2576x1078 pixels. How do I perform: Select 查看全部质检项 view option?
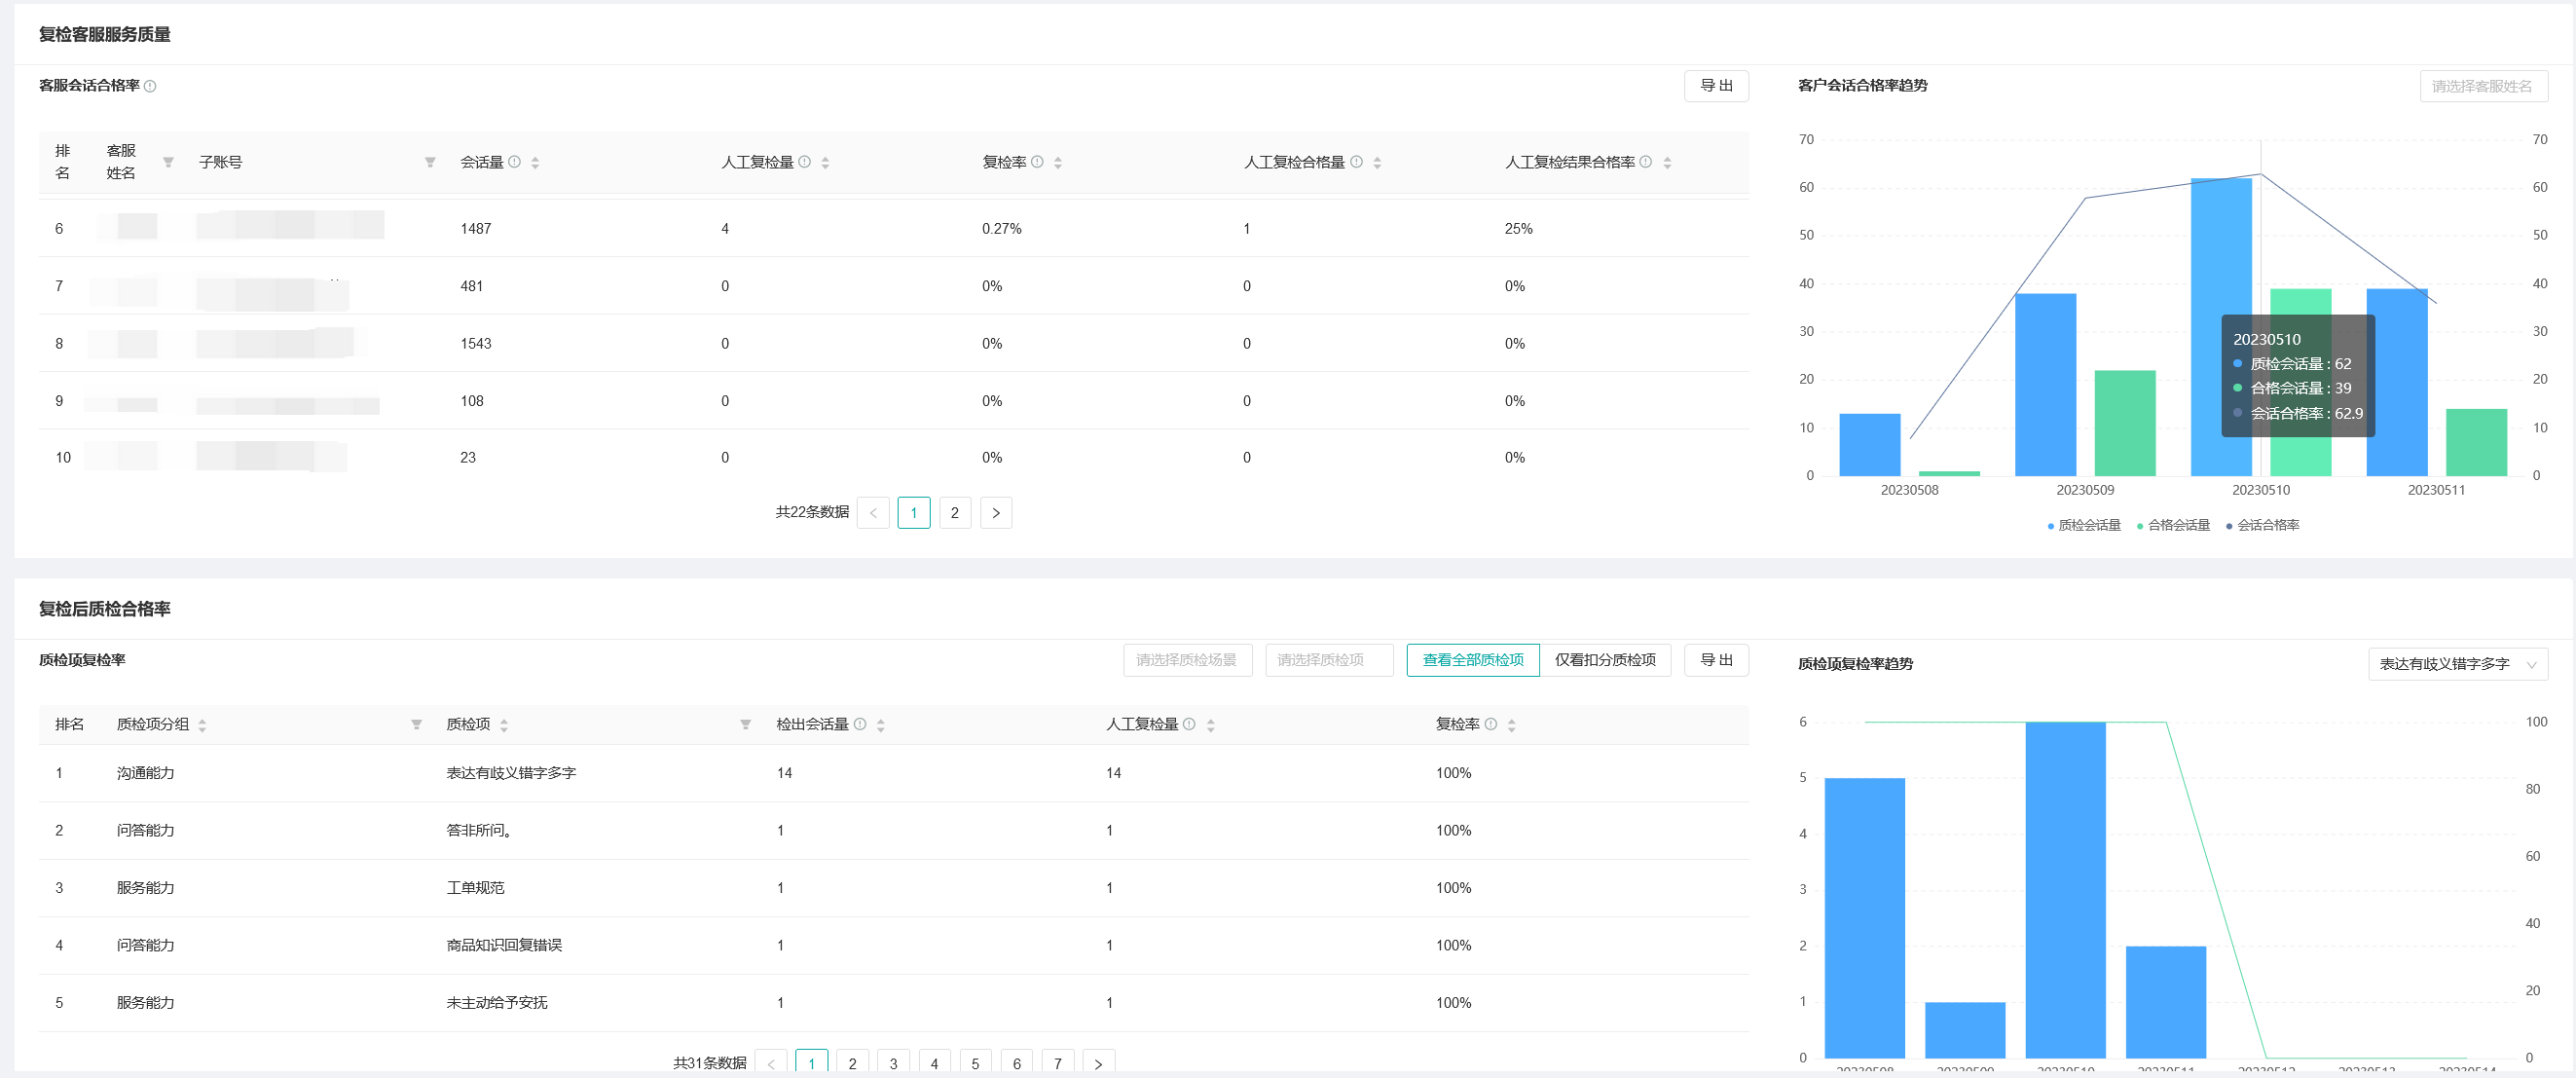coord(1473,660)
